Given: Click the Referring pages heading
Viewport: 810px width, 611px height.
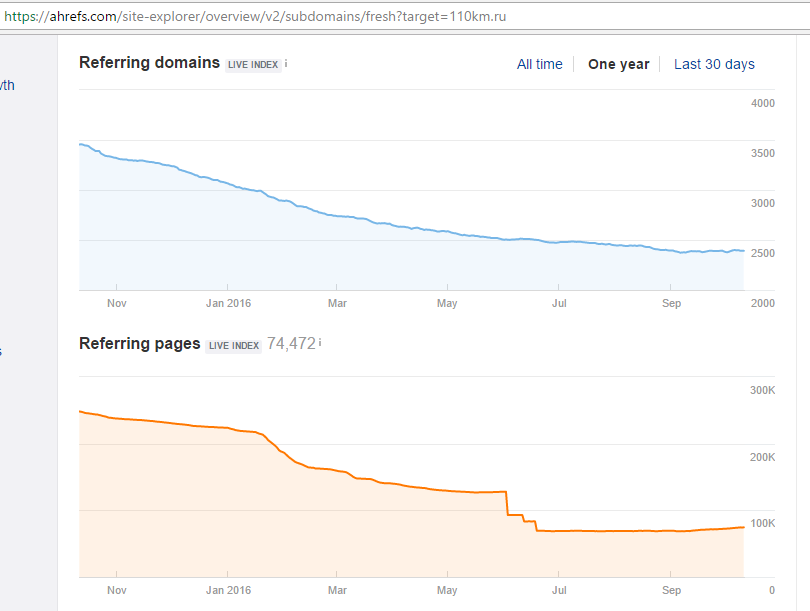Looking at the screenshot, I should coord(139,344).
